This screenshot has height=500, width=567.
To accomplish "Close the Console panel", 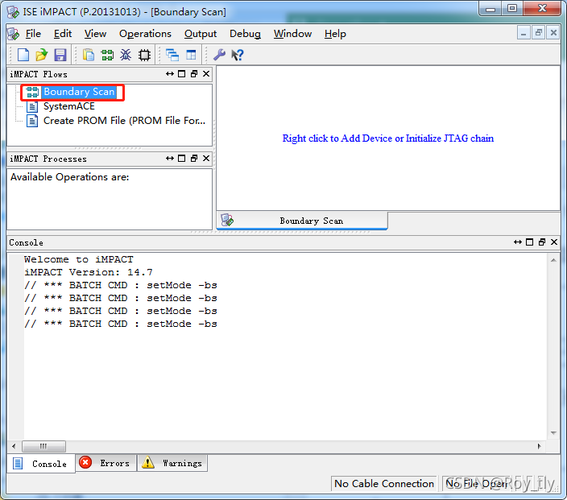I will pos(554,242).
